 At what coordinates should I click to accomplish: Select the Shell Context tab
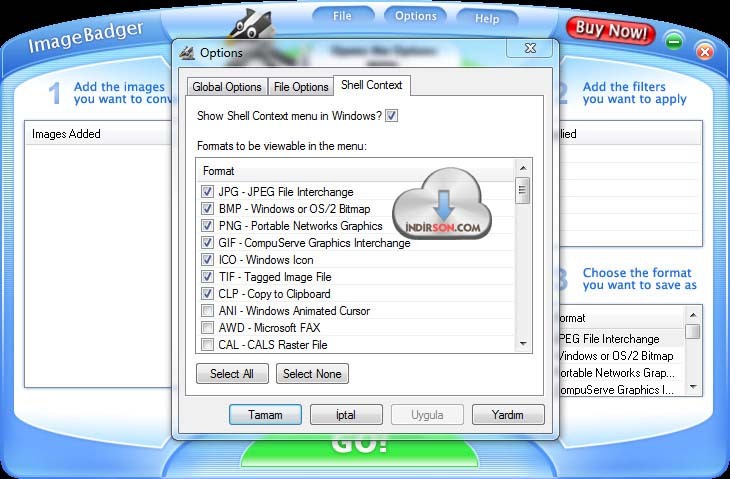[372, 85]
